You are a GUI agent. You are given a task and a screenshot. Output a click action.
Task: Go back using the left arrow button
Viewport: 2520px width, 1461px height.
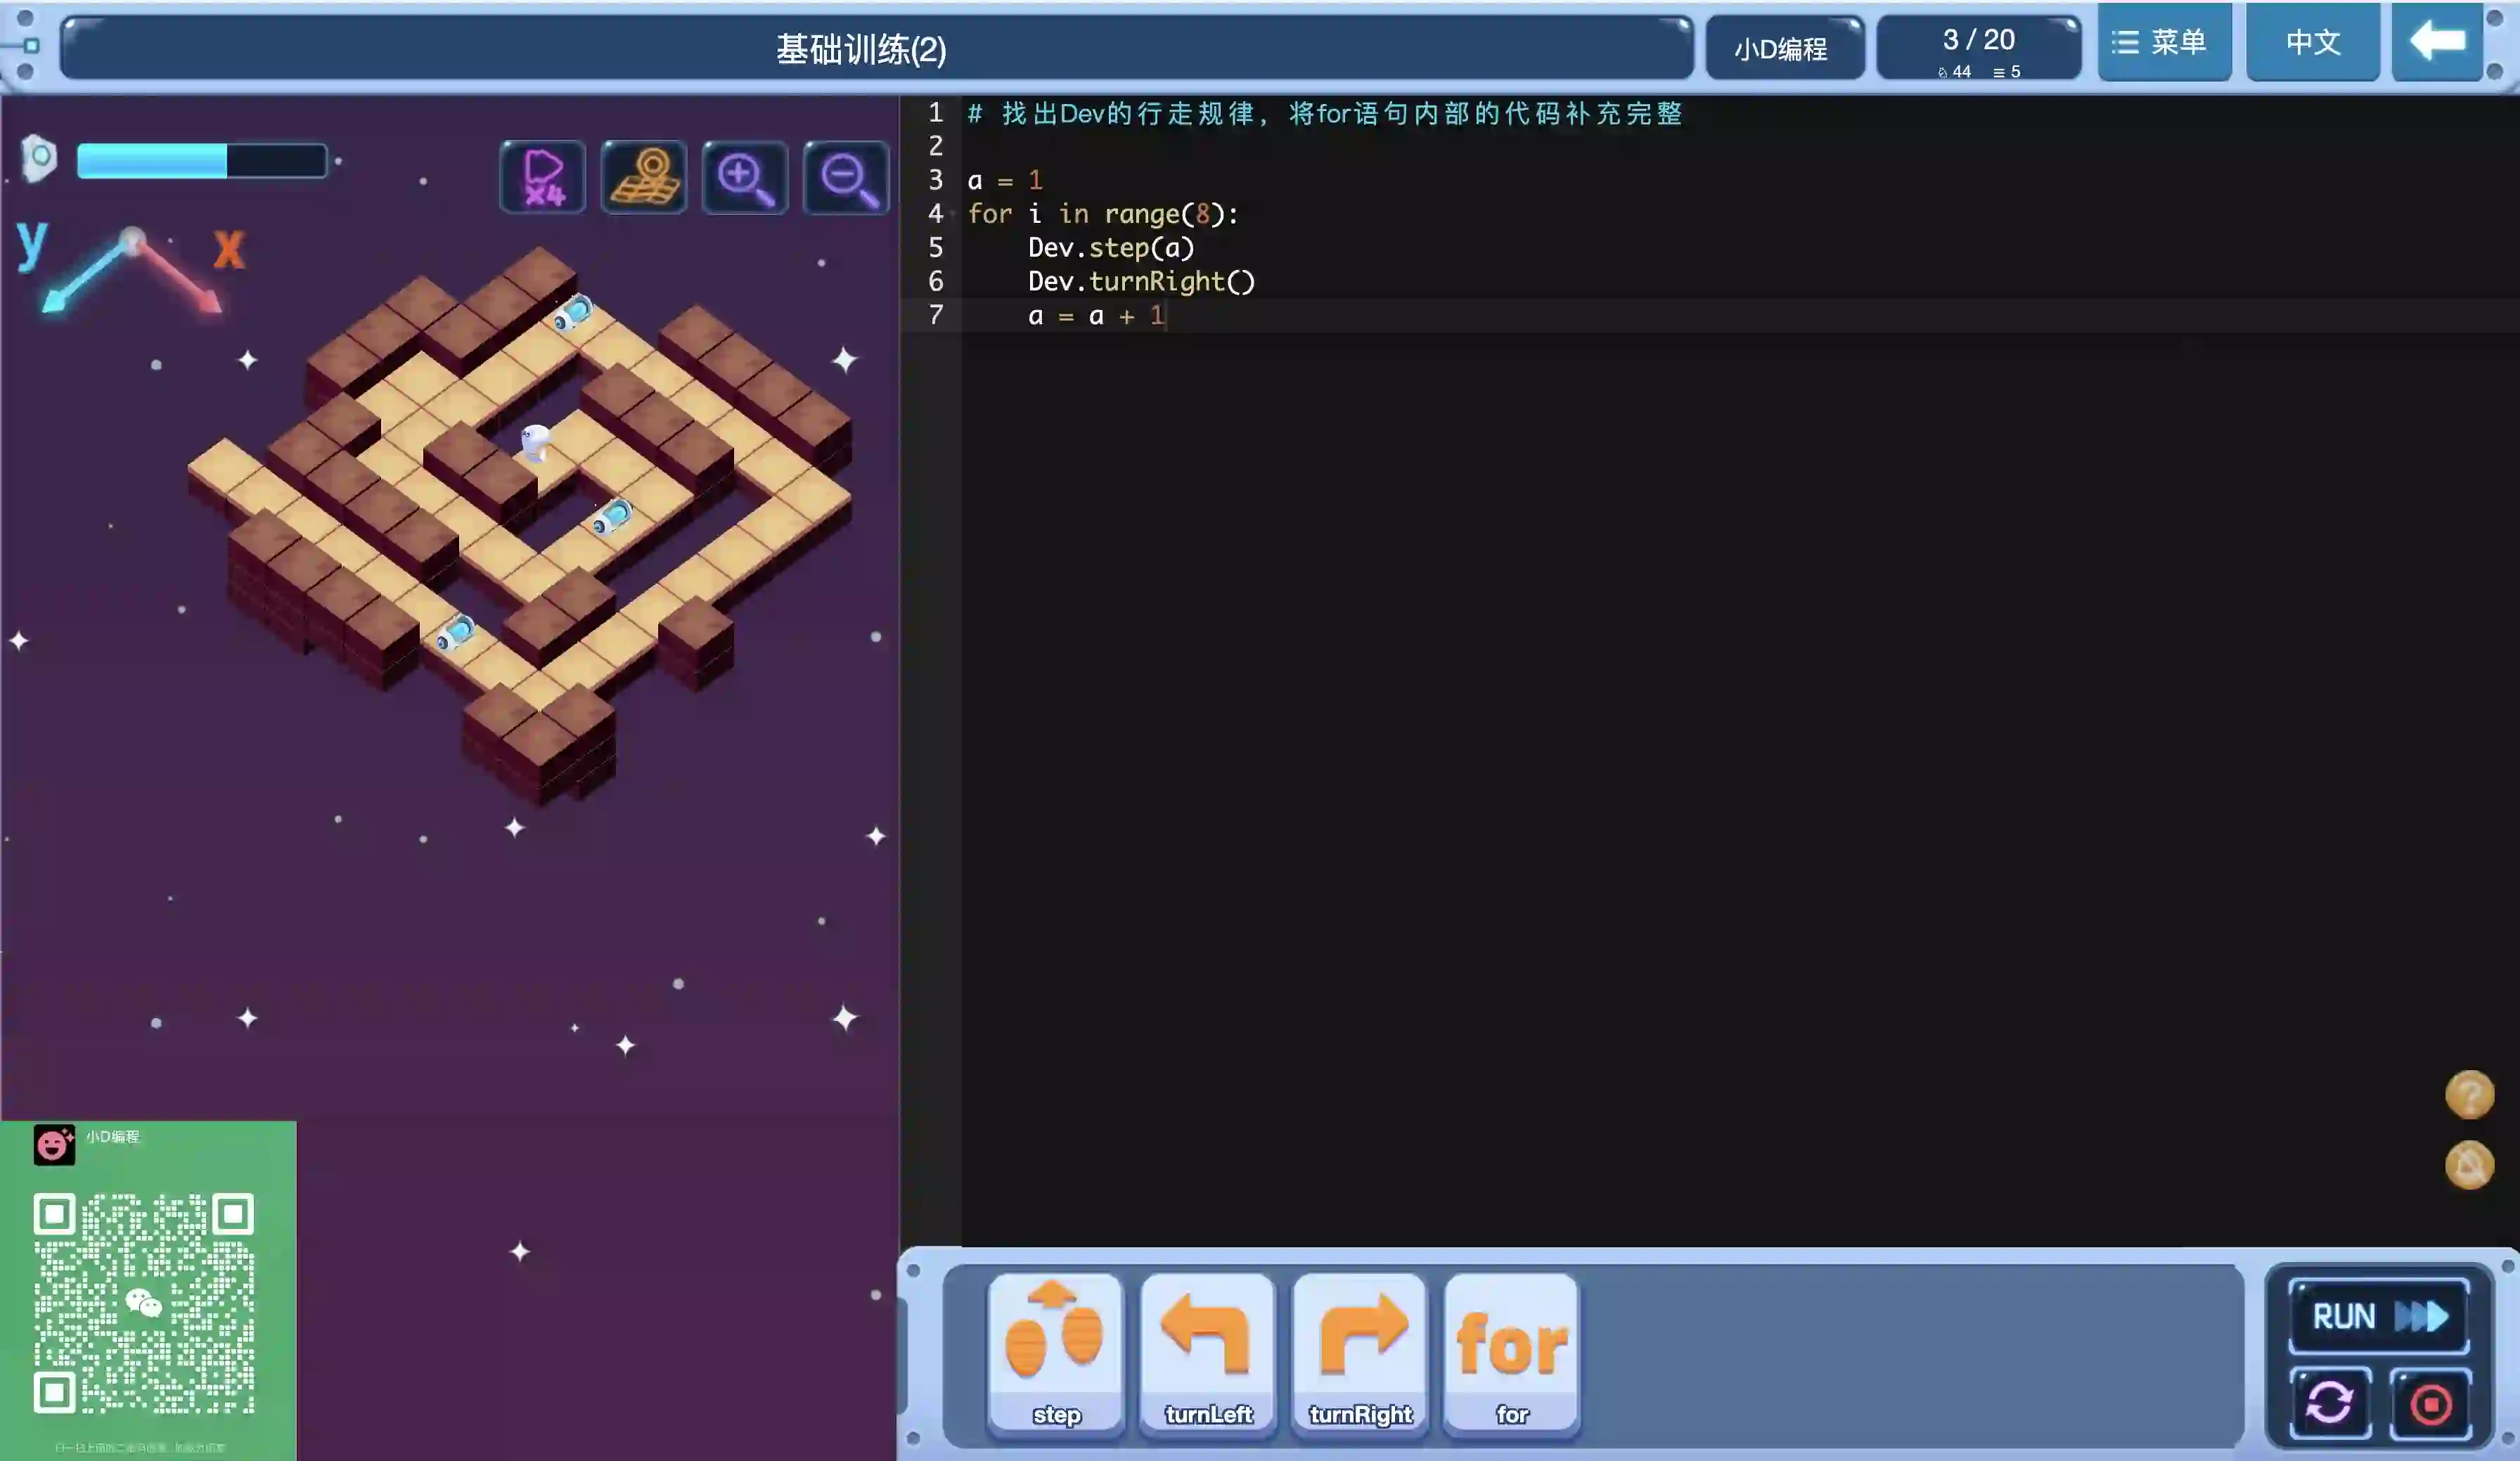[x=2437, y=42]
